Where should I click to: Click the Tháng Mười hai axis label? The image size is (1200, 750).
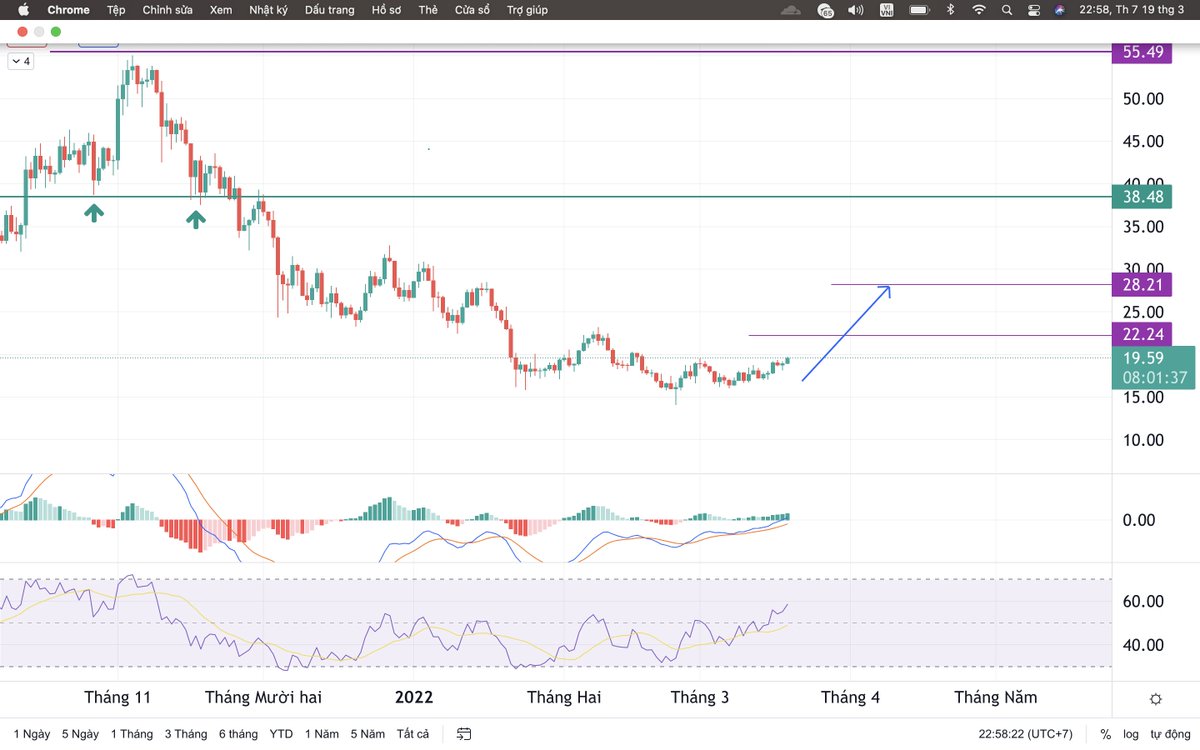263,697
